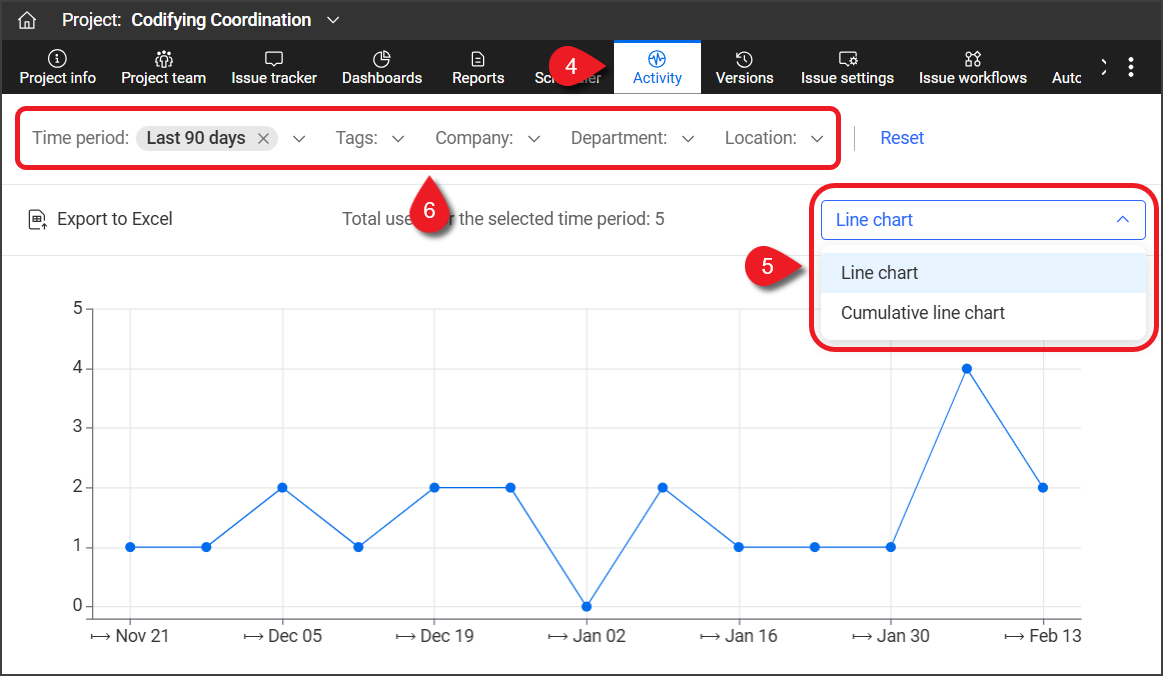Expand the project name dropdown chevron
1163x676 pixels.
(334, 20)
